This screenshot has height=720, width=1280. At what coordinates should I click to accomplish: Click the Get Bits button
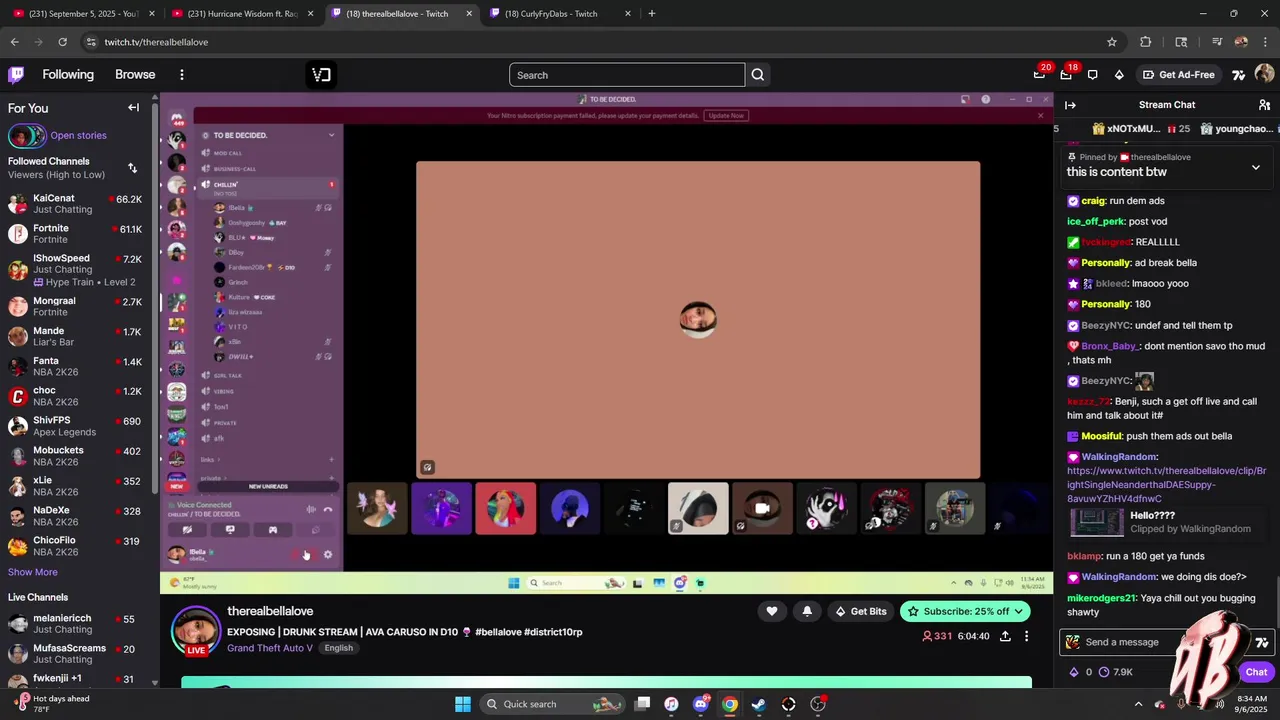(x=861, y=611)
